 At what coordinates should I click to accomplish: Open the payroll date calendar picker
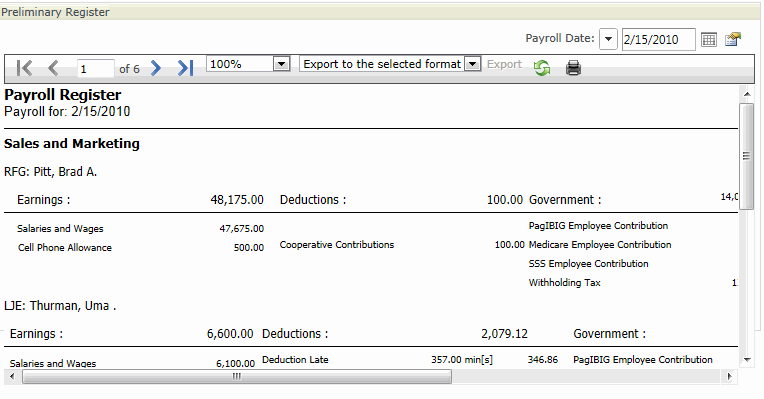coord(709,39)
